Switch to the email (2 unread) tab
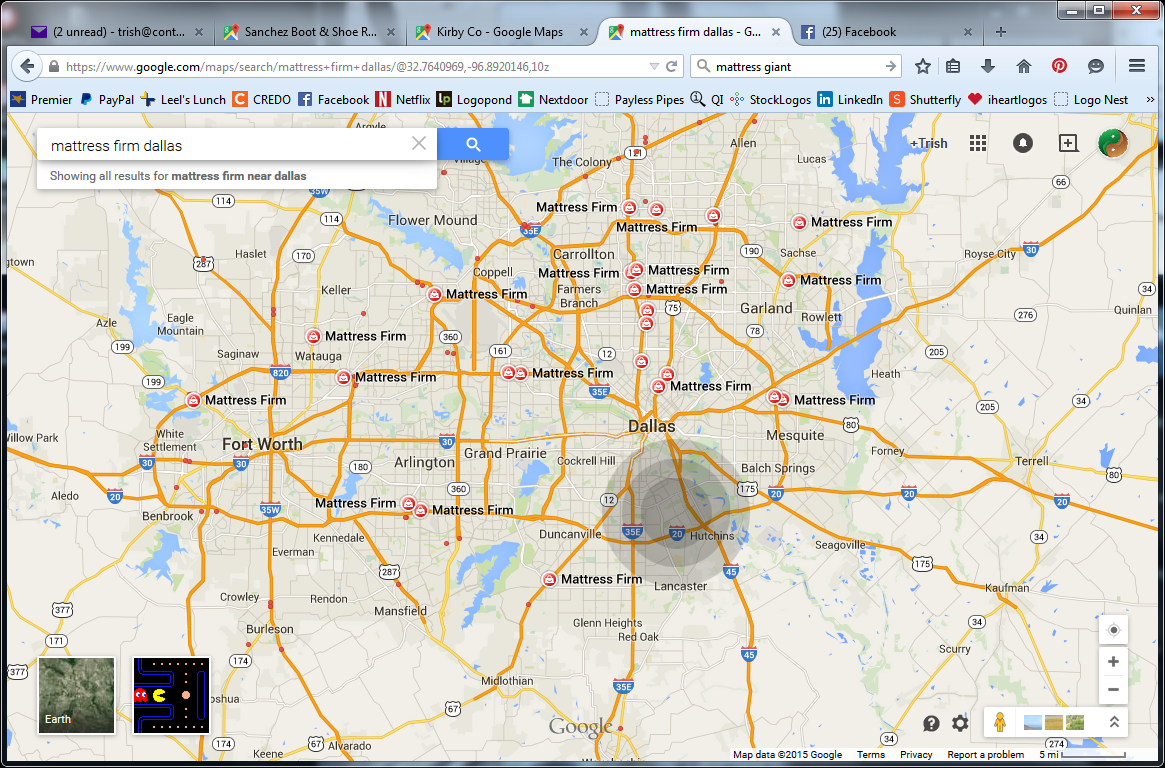1165x768 pixels. click(x=118, y=32)
